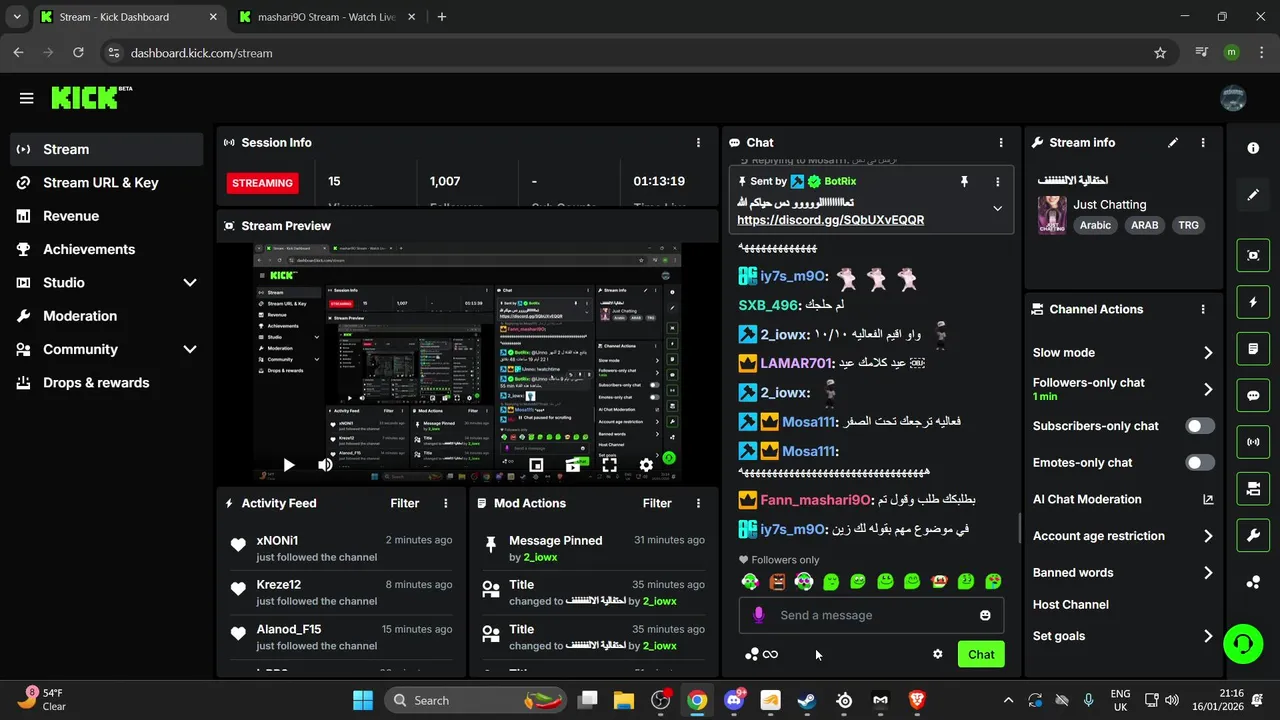
Task: Click the Just Chatting category thumbnail
Action: pyautogui.click(x=1052, y=215)
